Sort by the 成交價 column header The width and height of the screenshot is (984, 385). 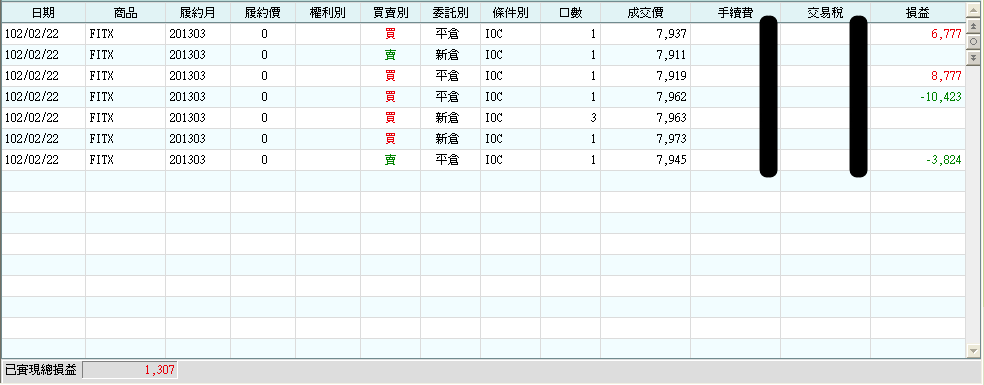[x=645, y=13]
